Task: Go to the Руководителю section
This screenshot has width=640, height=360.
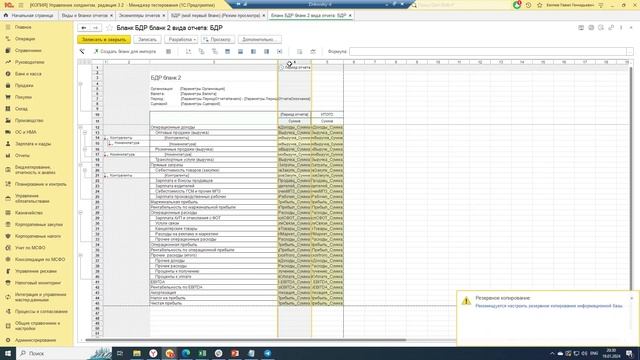Action: click(29, 62)
